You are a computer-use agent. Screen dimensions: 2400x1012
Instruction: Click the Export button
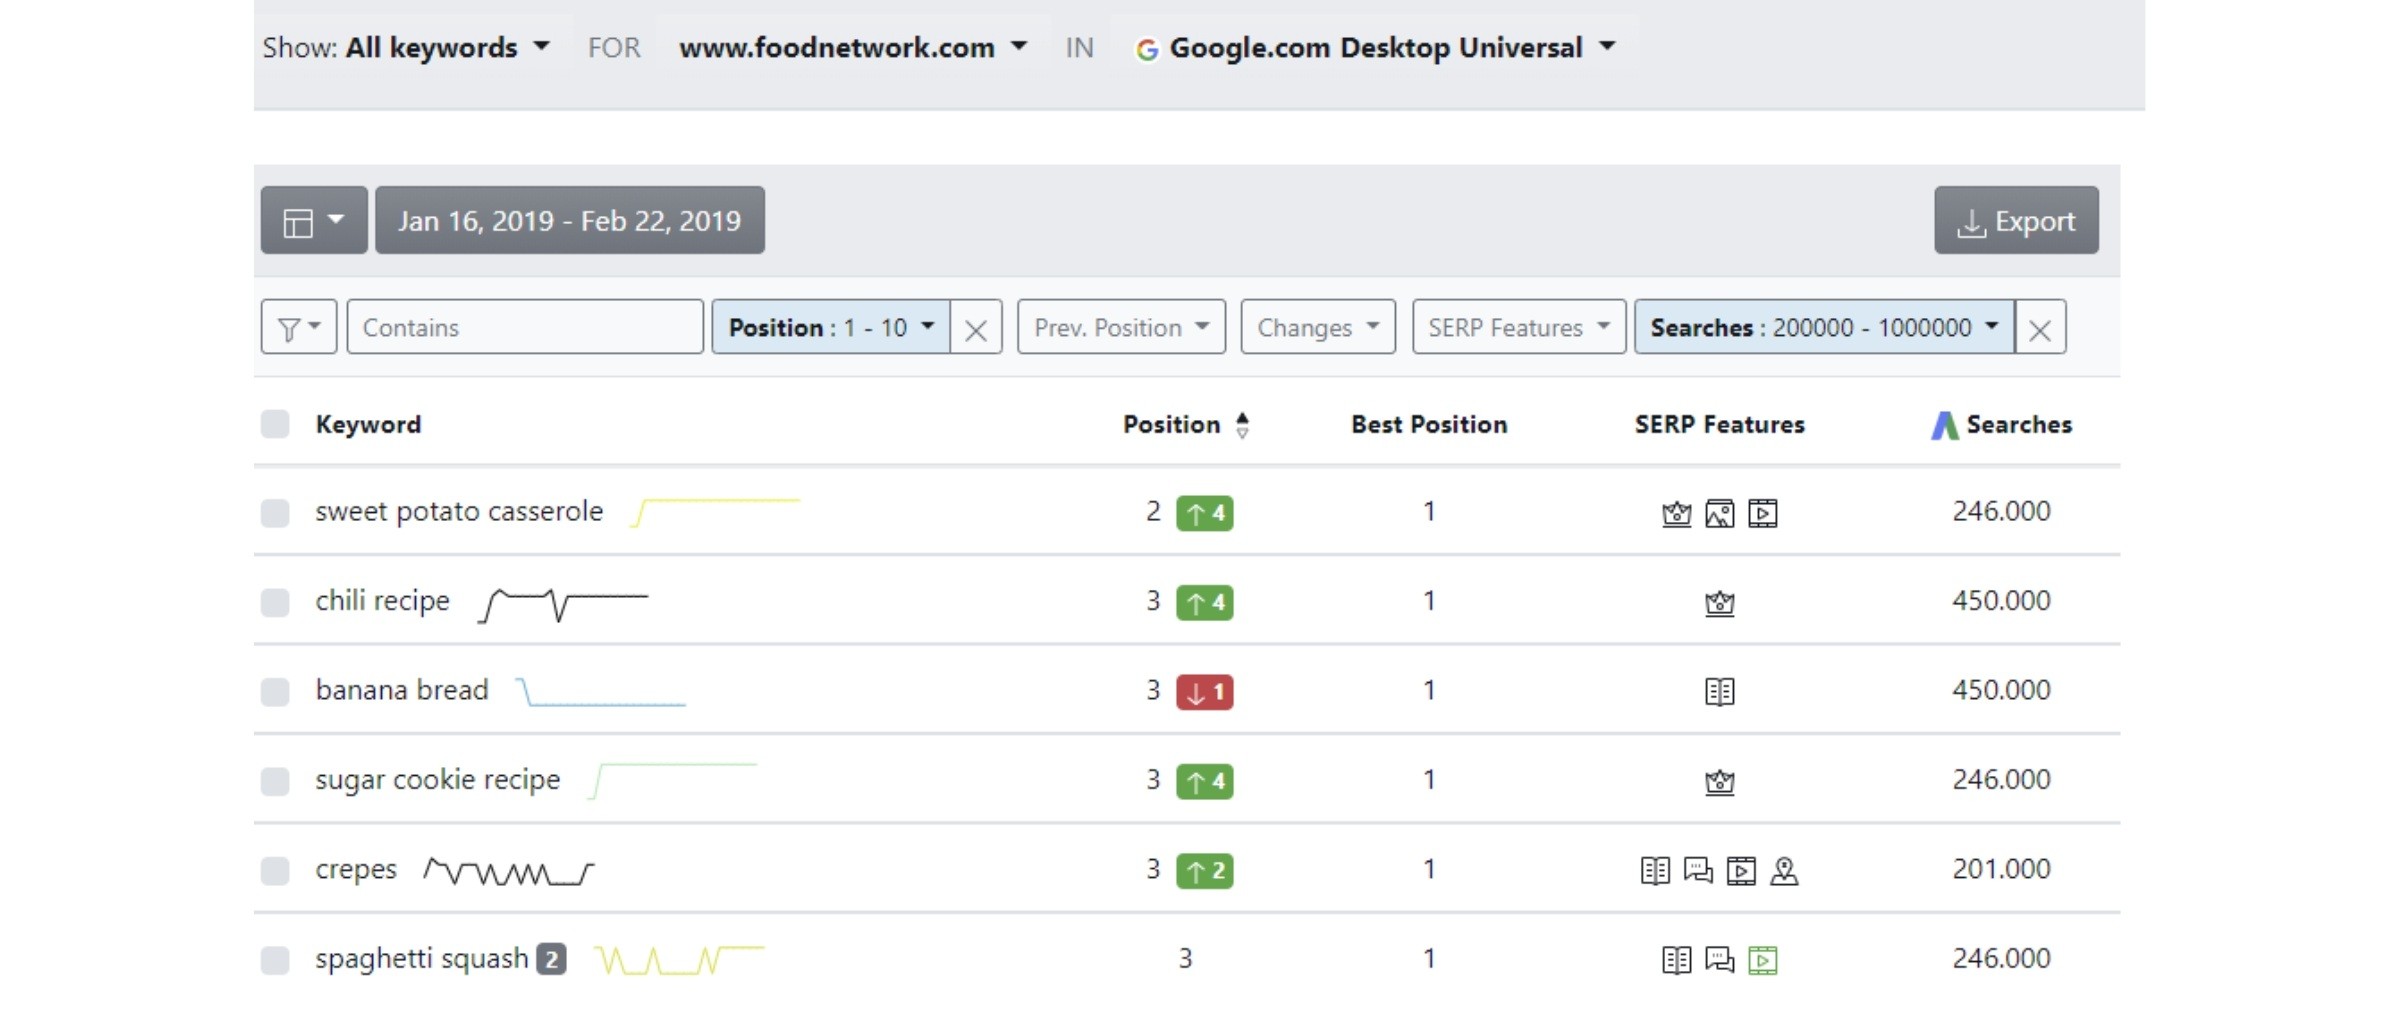2016,220
